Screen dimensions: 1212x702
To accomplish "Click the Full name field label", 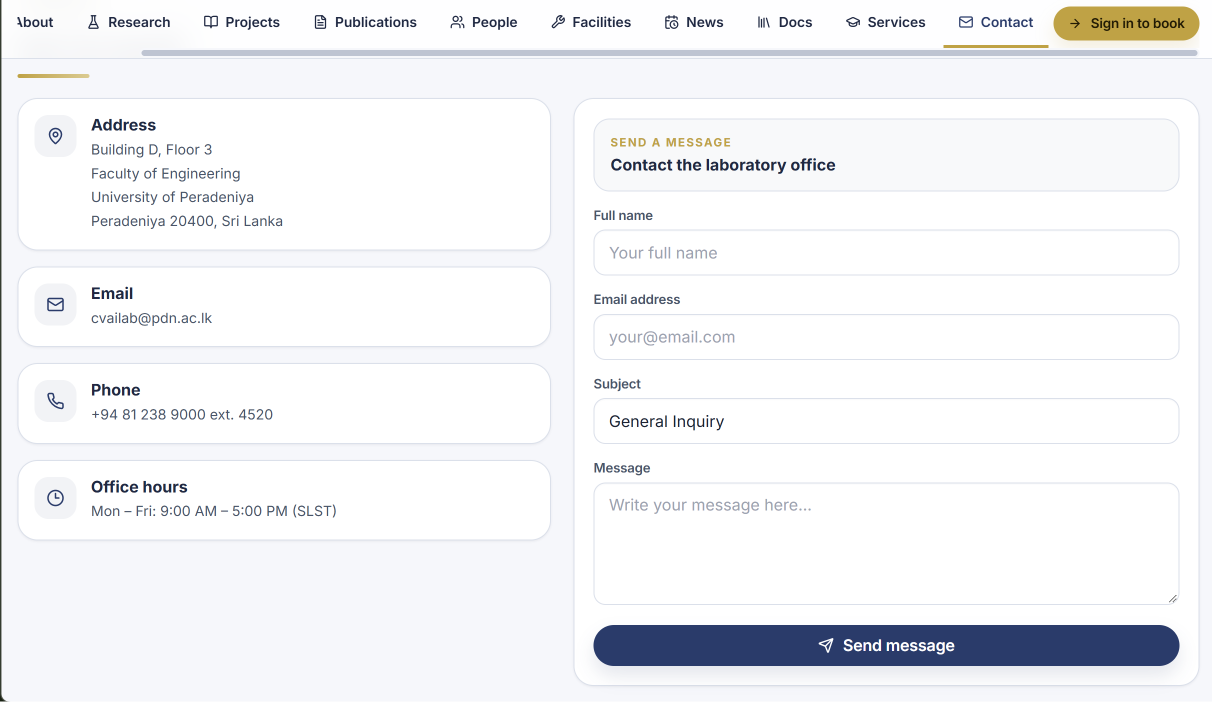I will click(x=623, y=215).
